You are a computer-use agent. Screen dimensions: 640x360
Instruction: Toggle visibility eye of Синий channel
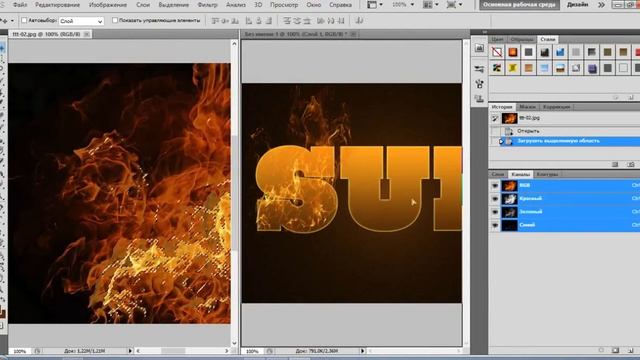[x=495, y=225]
